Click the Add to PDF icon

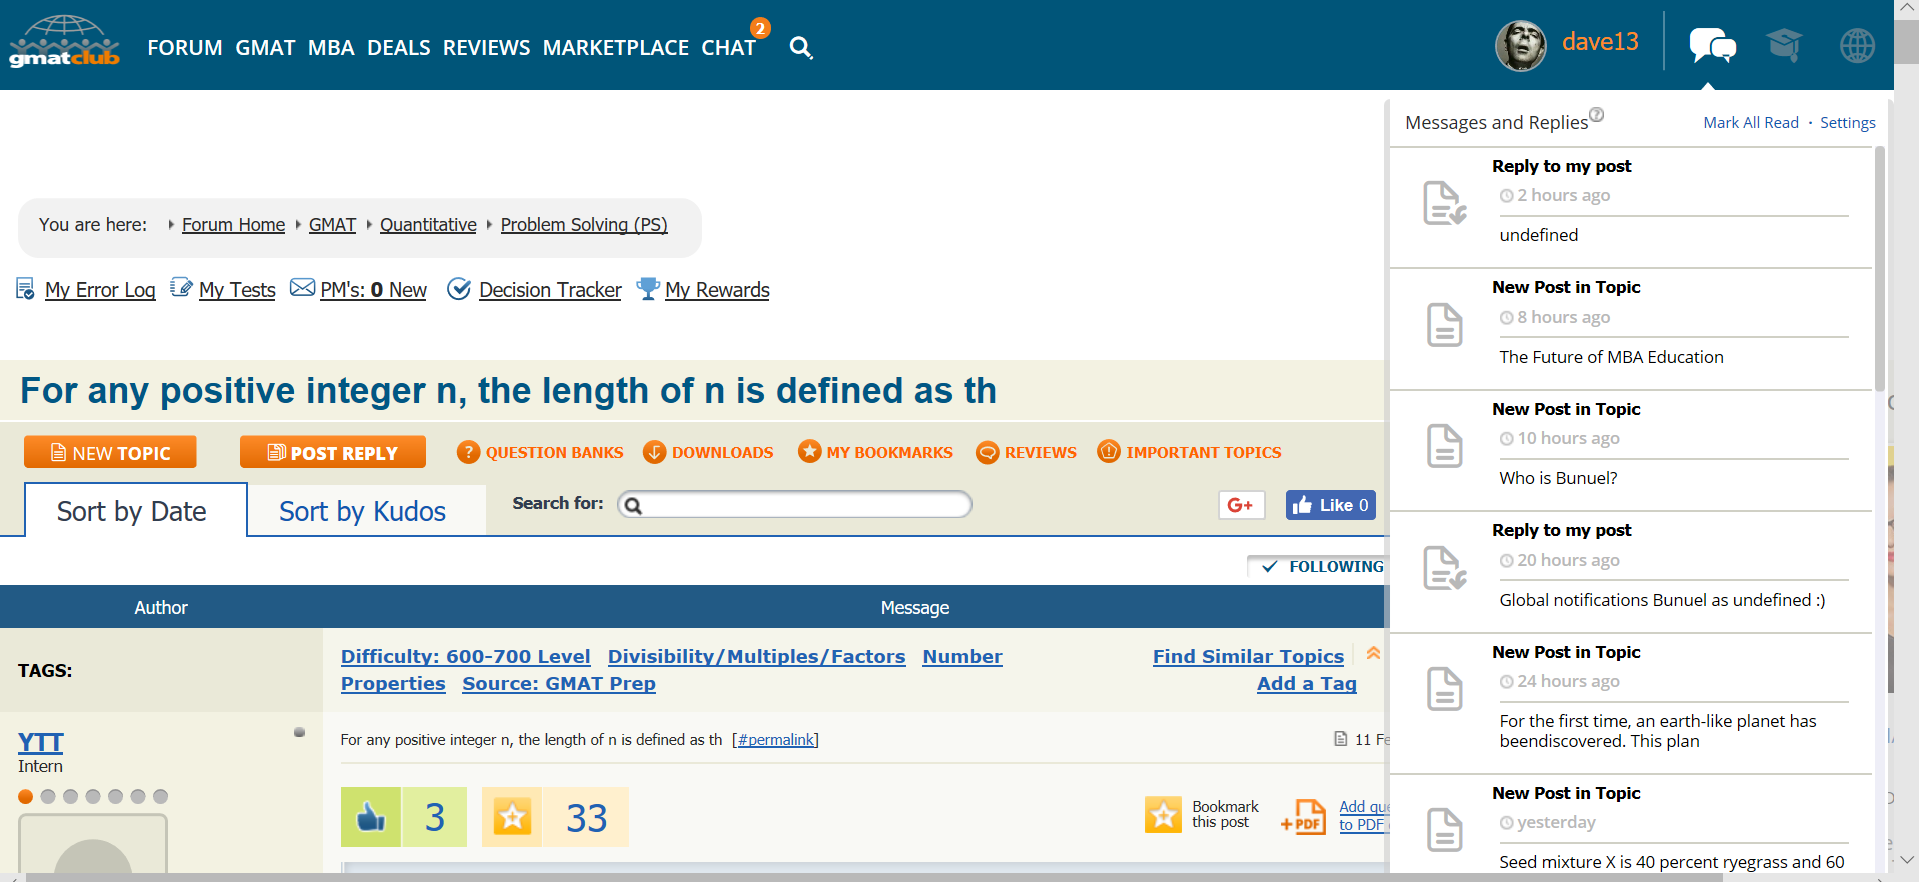(1305, 816)
